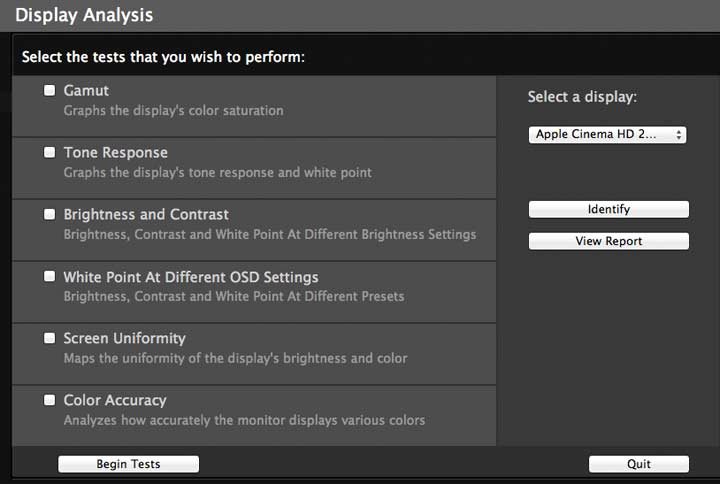This screenshot has width=720, height=484.
Task: Check the Tone Response test
Action: (x=50, y=152)
